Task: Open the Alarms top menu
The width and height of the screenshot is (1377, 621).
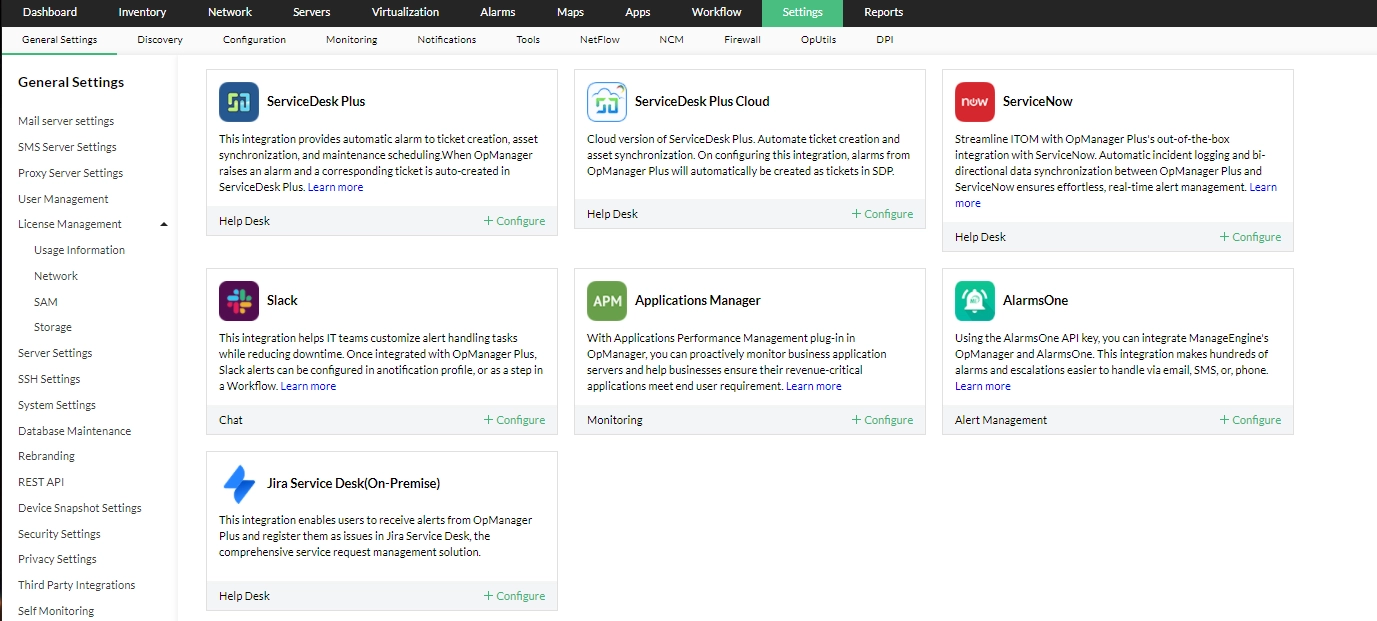Action: [498, 12]
